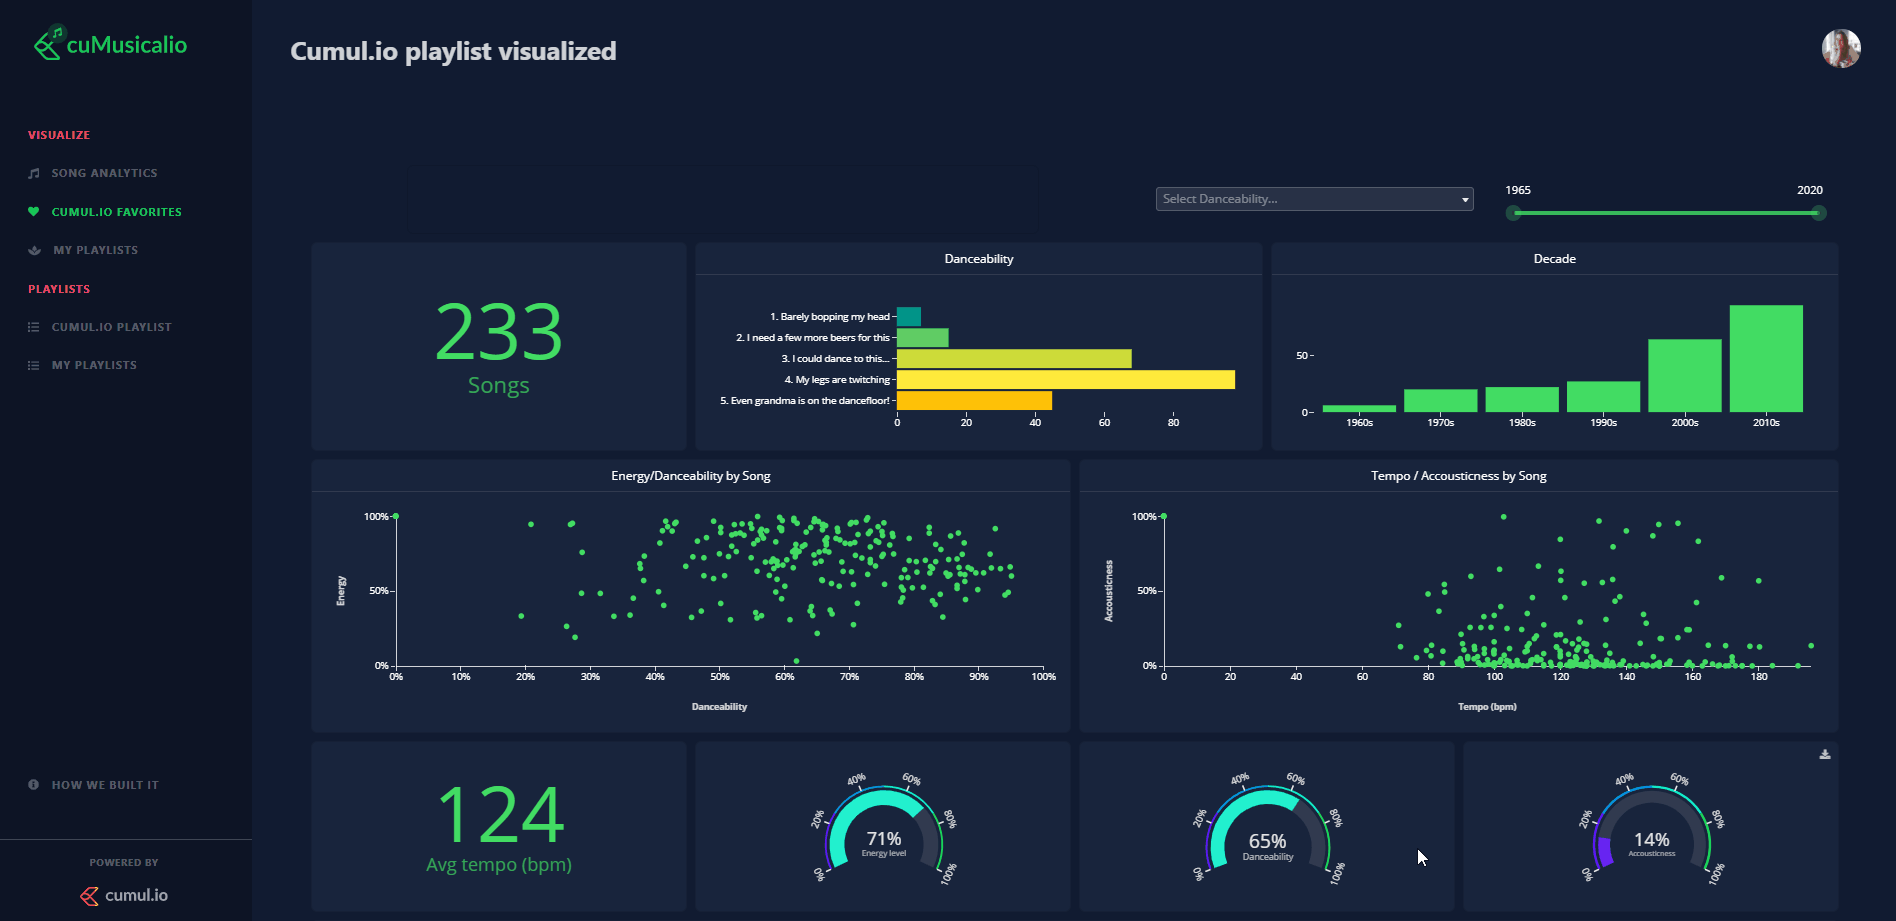Click the list icon beside bottom My Playlists
This screenshot has width=1896, height=921.
(34, 366)
